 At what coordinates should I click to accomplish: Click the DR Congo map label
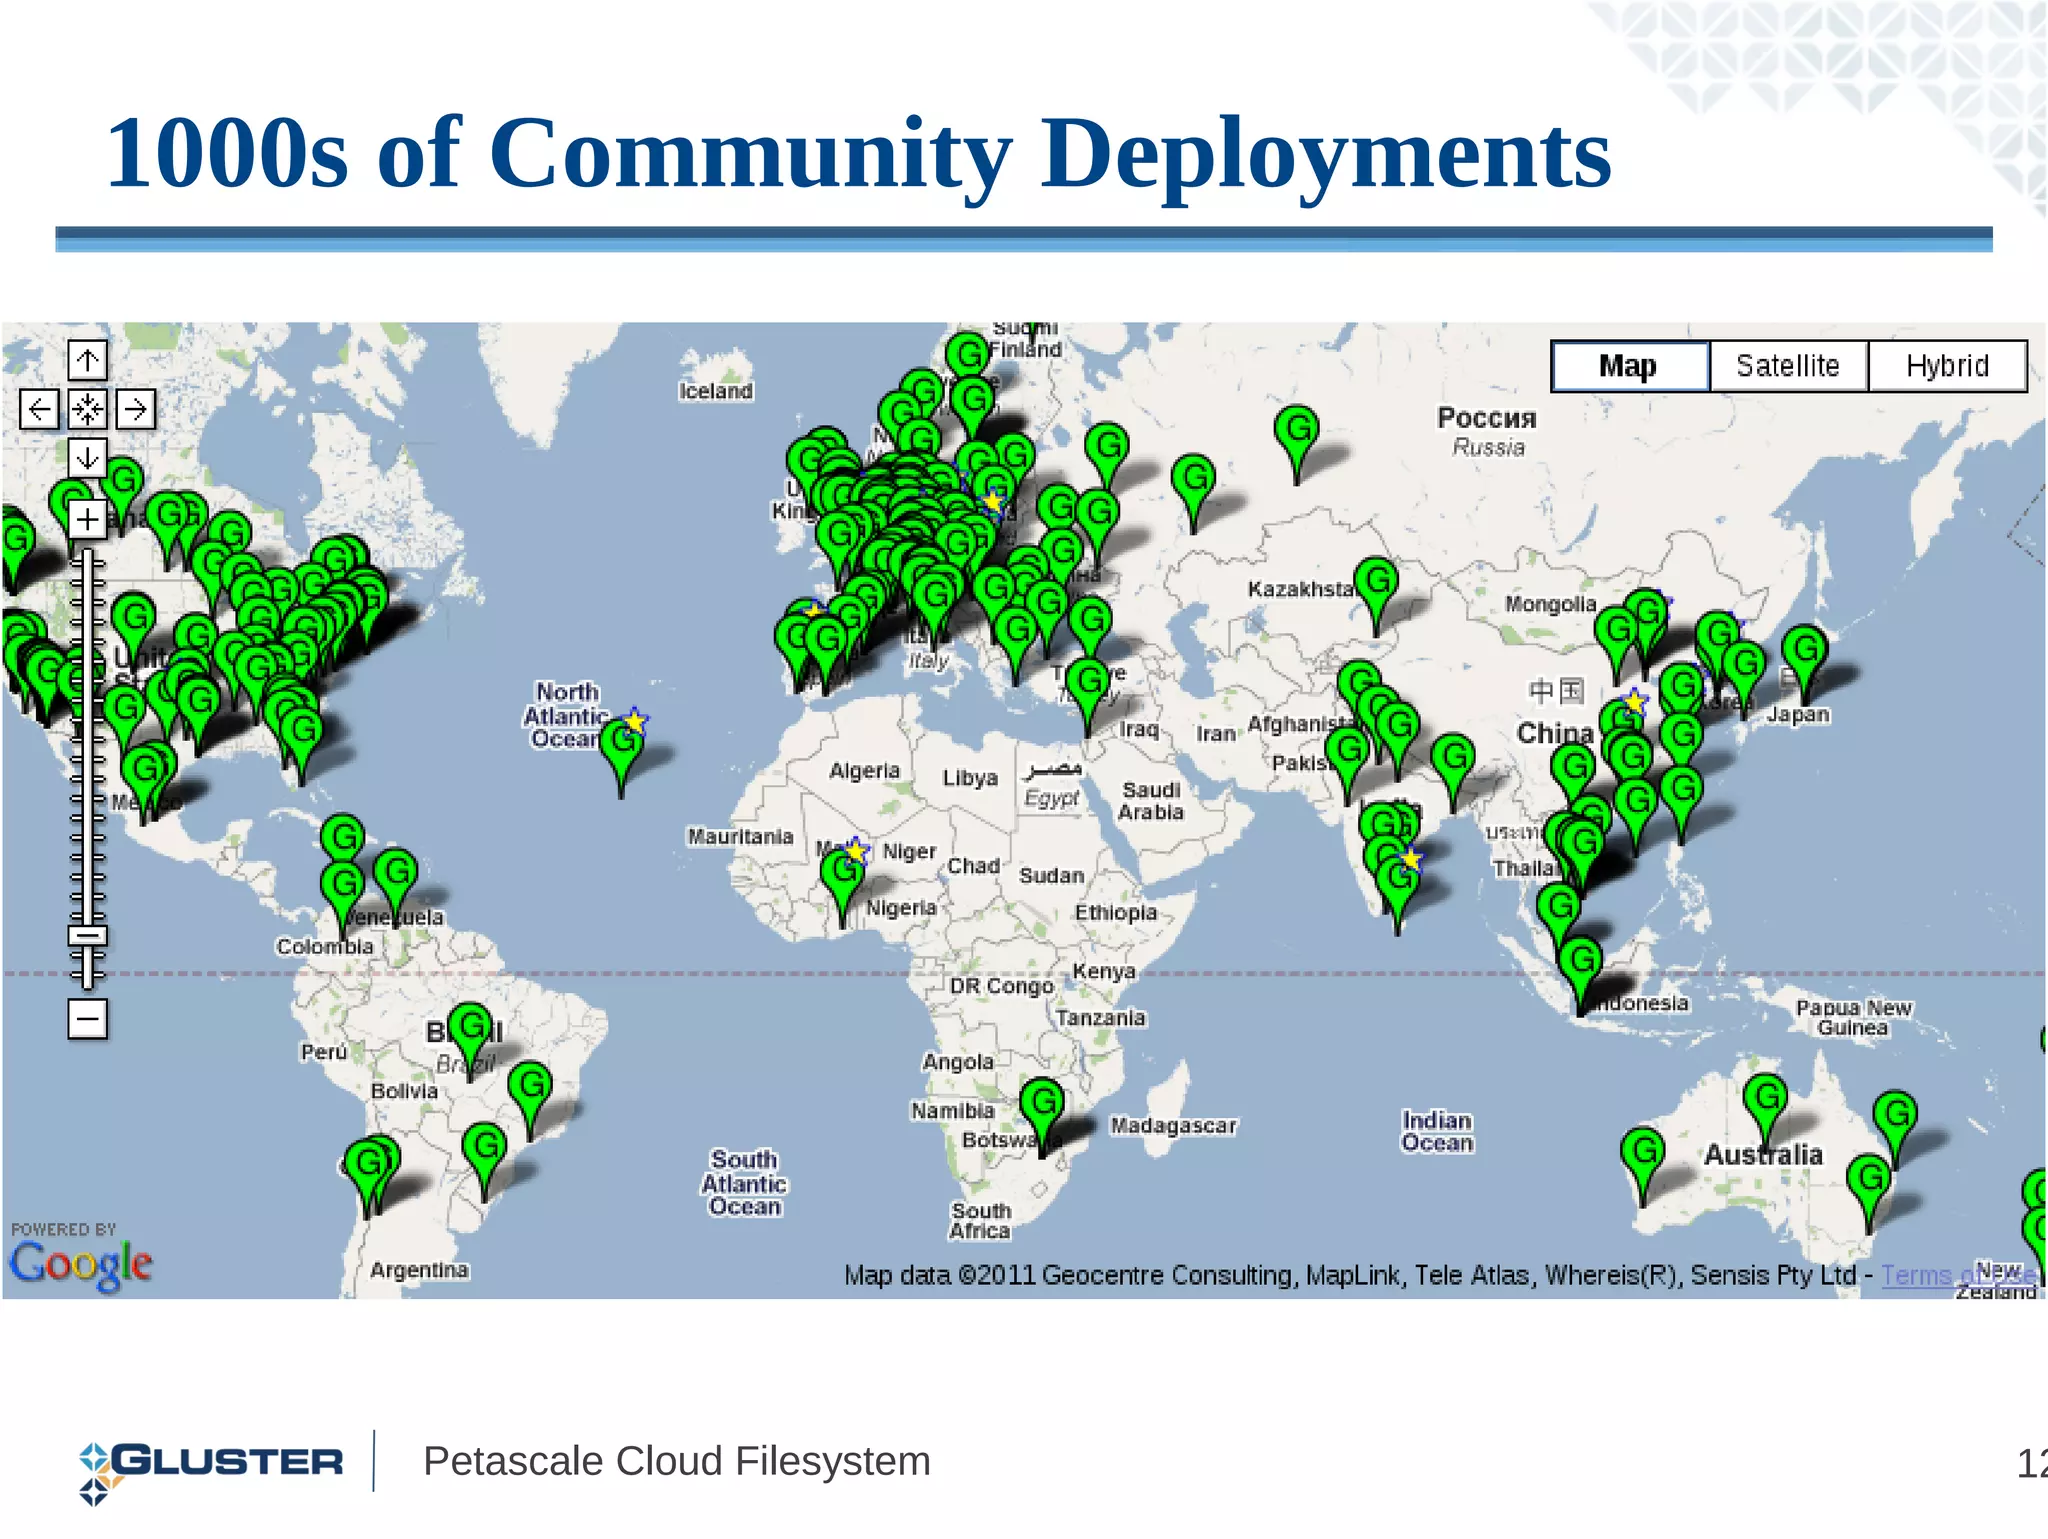pos(1001,986)
